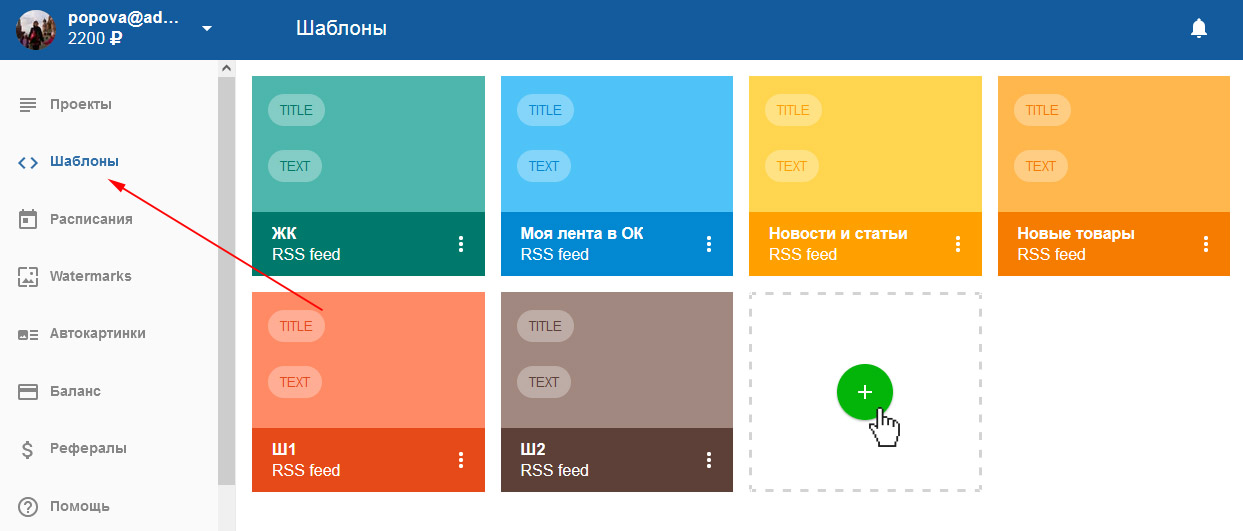Open three-dot menu on ЖК template
1243x531 pixels.
[461, 244]
